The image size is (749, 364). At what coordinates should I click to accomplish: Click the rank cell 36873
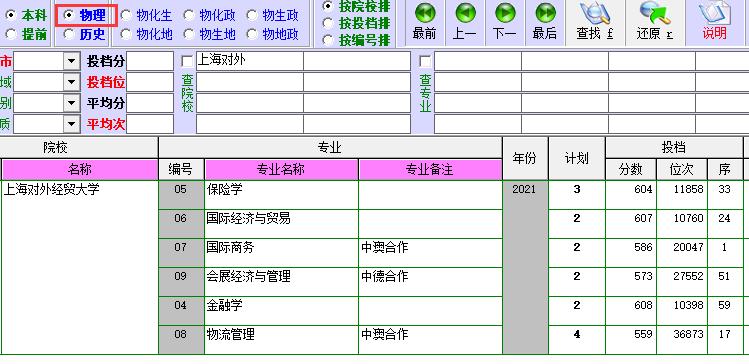click(682, 340)
